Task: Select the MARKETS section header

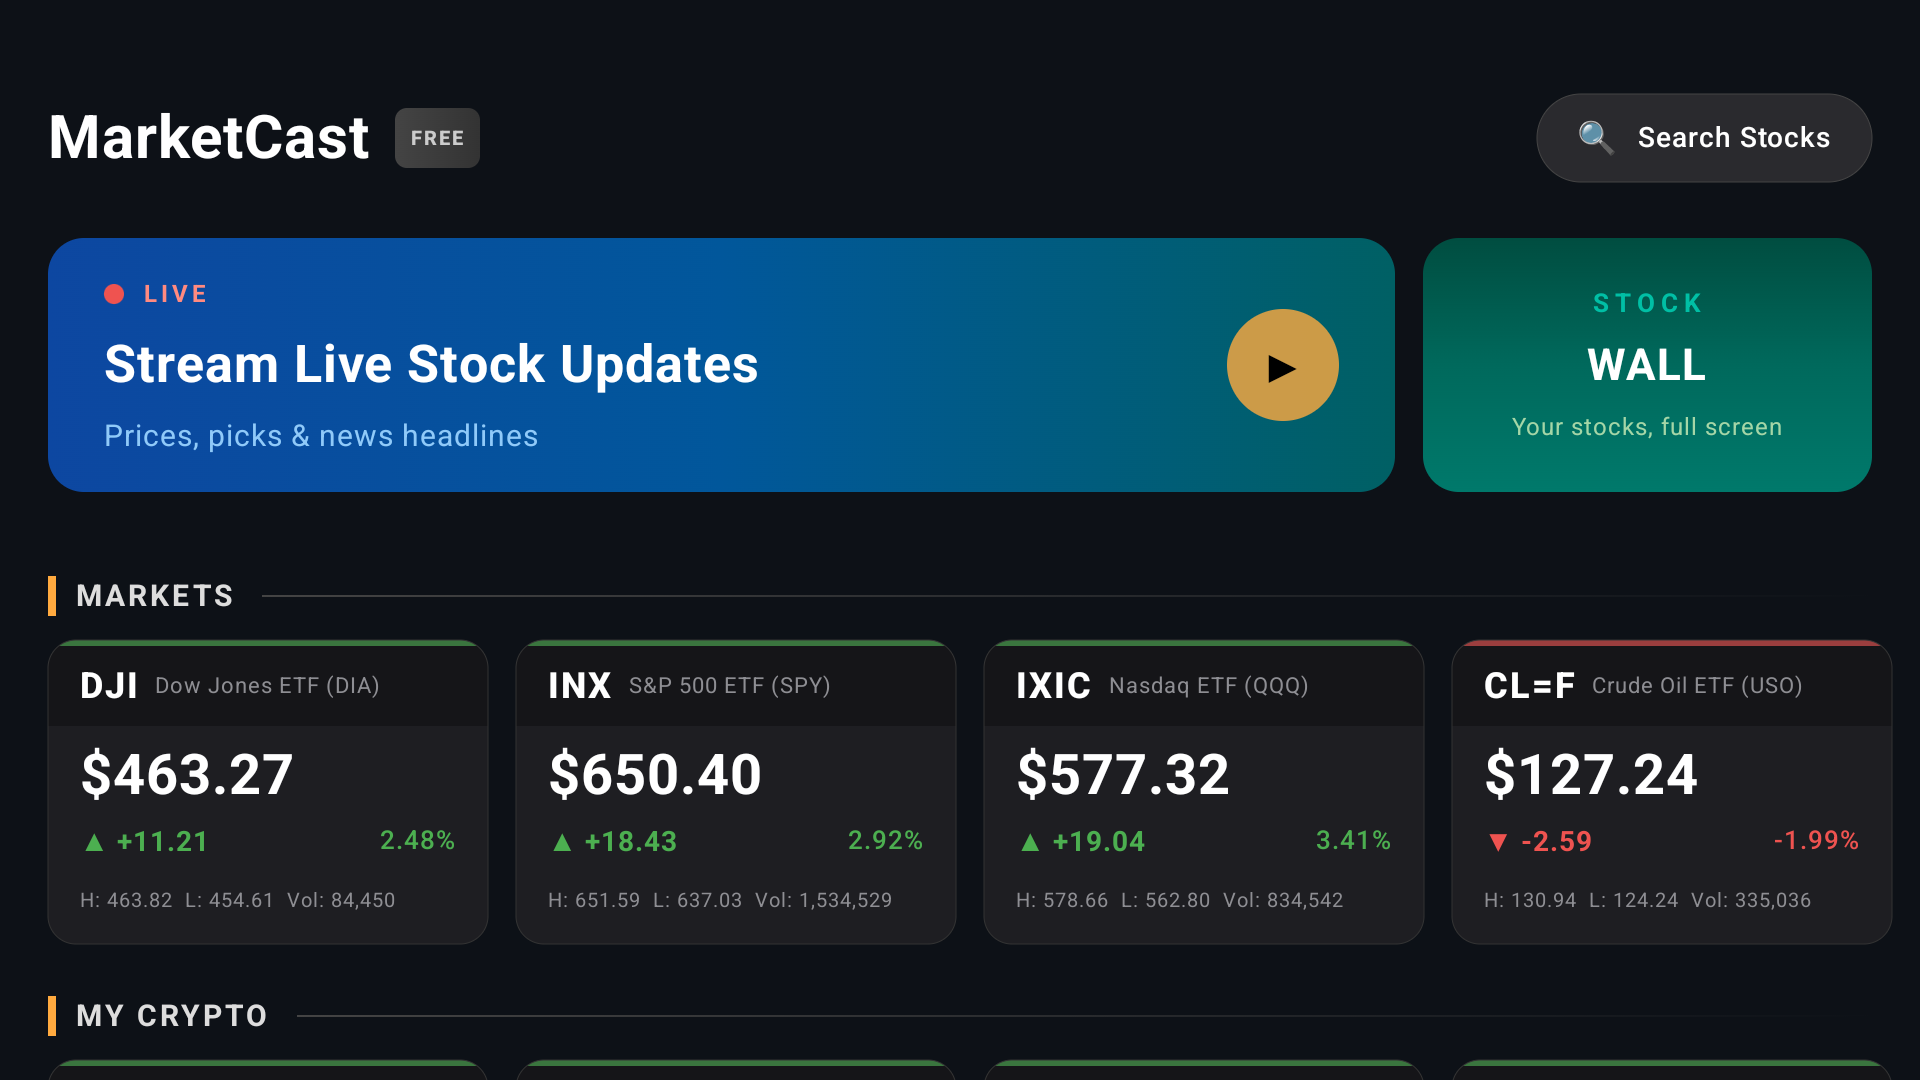Action: [154, 595]
